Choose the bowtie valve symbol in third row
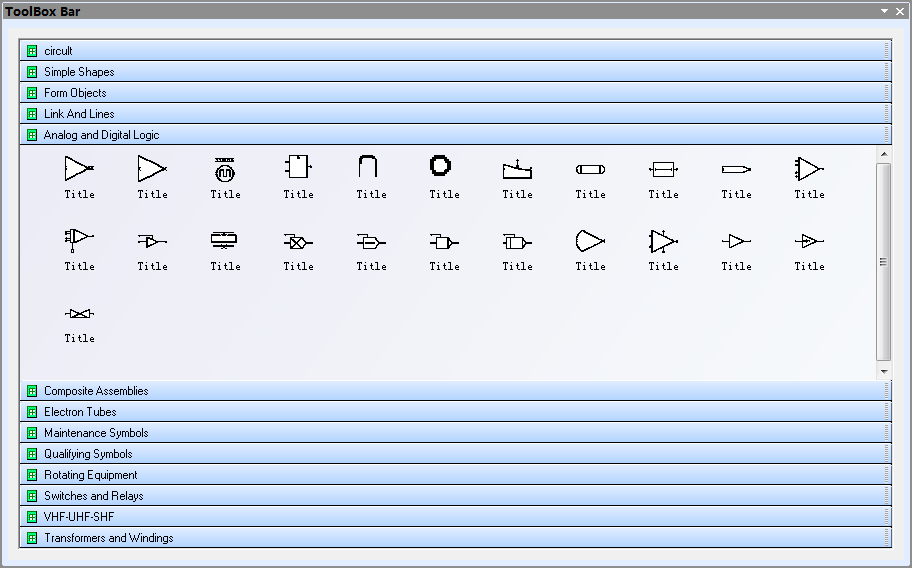912x568 pixels. (x=79, y=314)
